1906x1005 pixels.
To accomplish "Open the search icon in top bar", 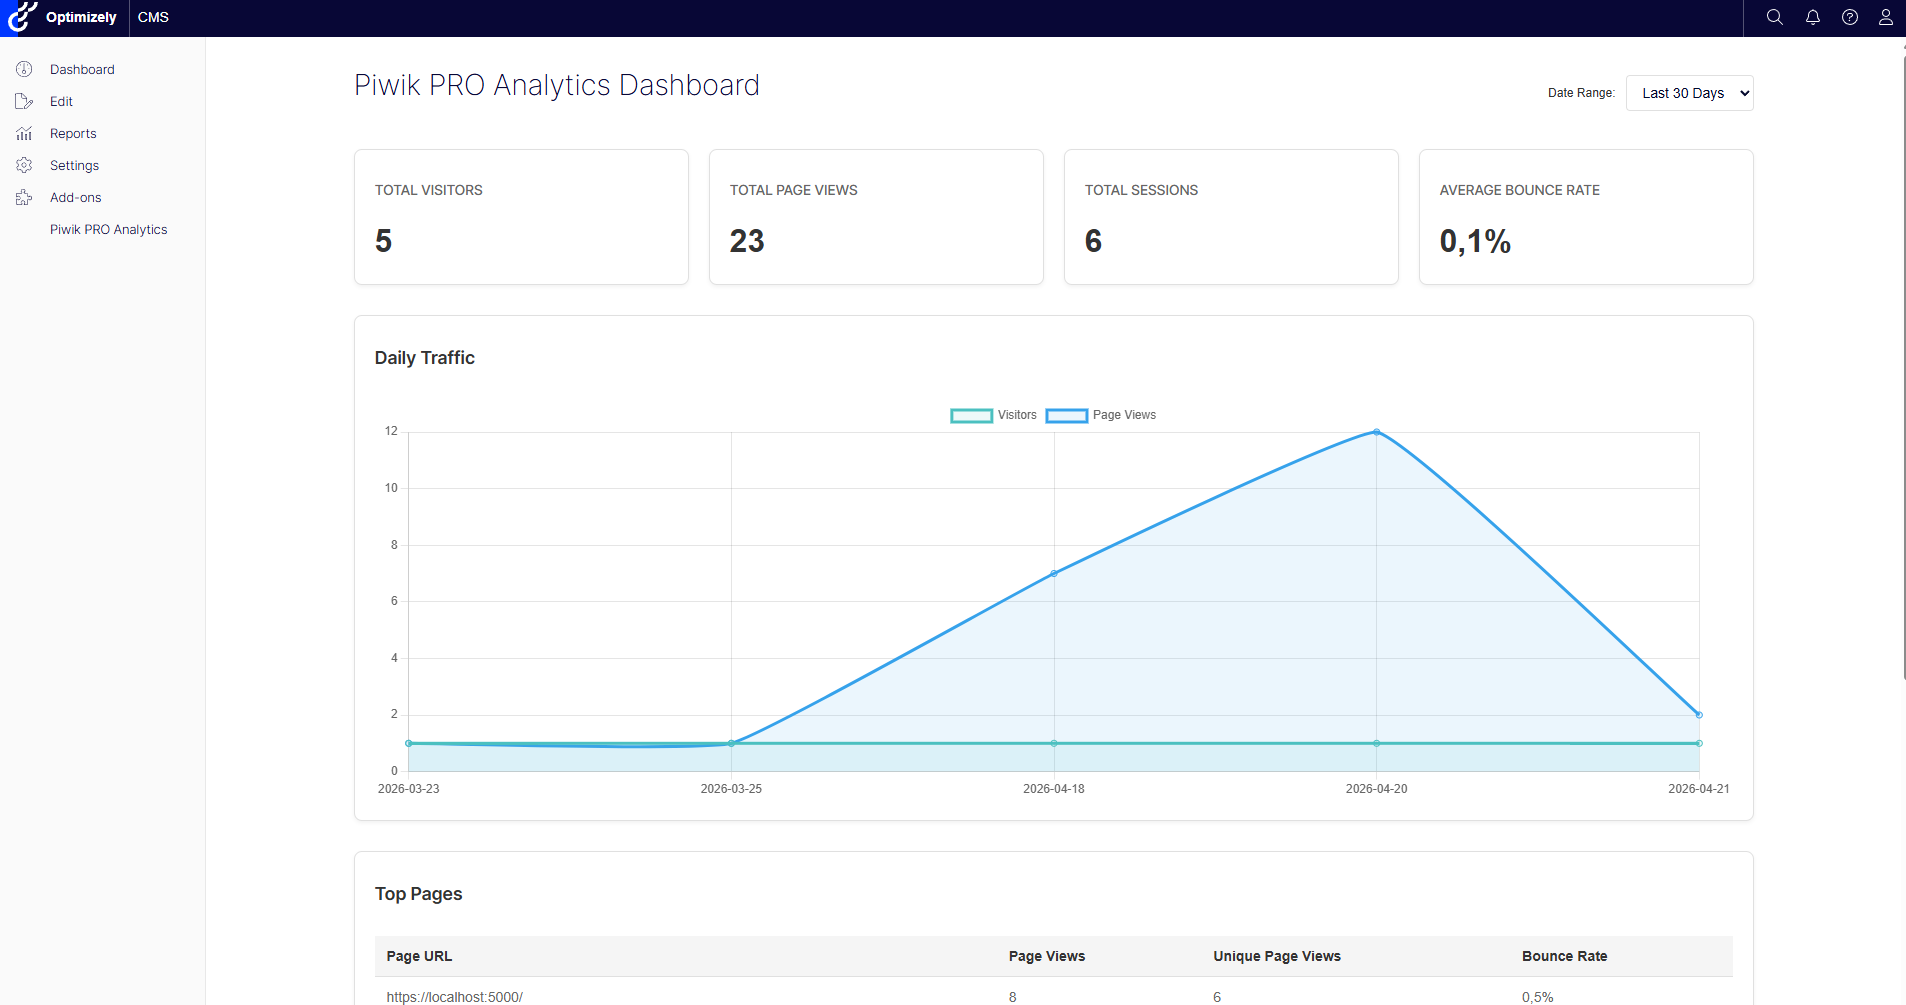I will pos(1774,17).
